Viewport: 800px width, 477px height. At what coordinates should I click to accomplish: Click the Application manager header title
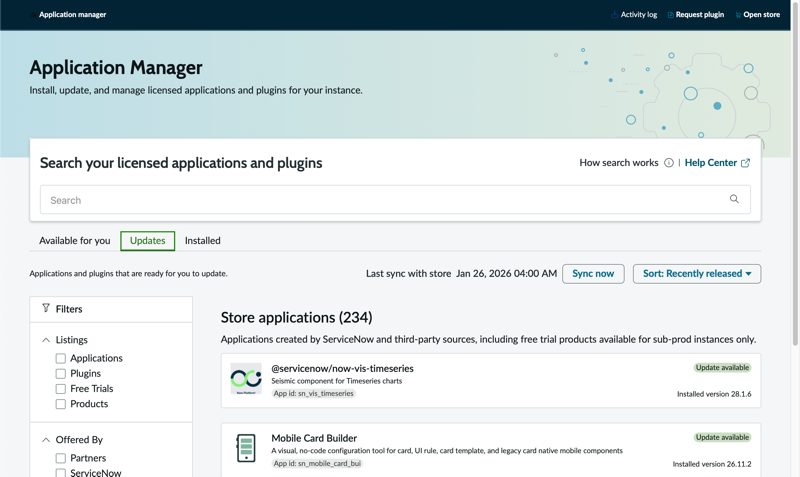[72, 15]
